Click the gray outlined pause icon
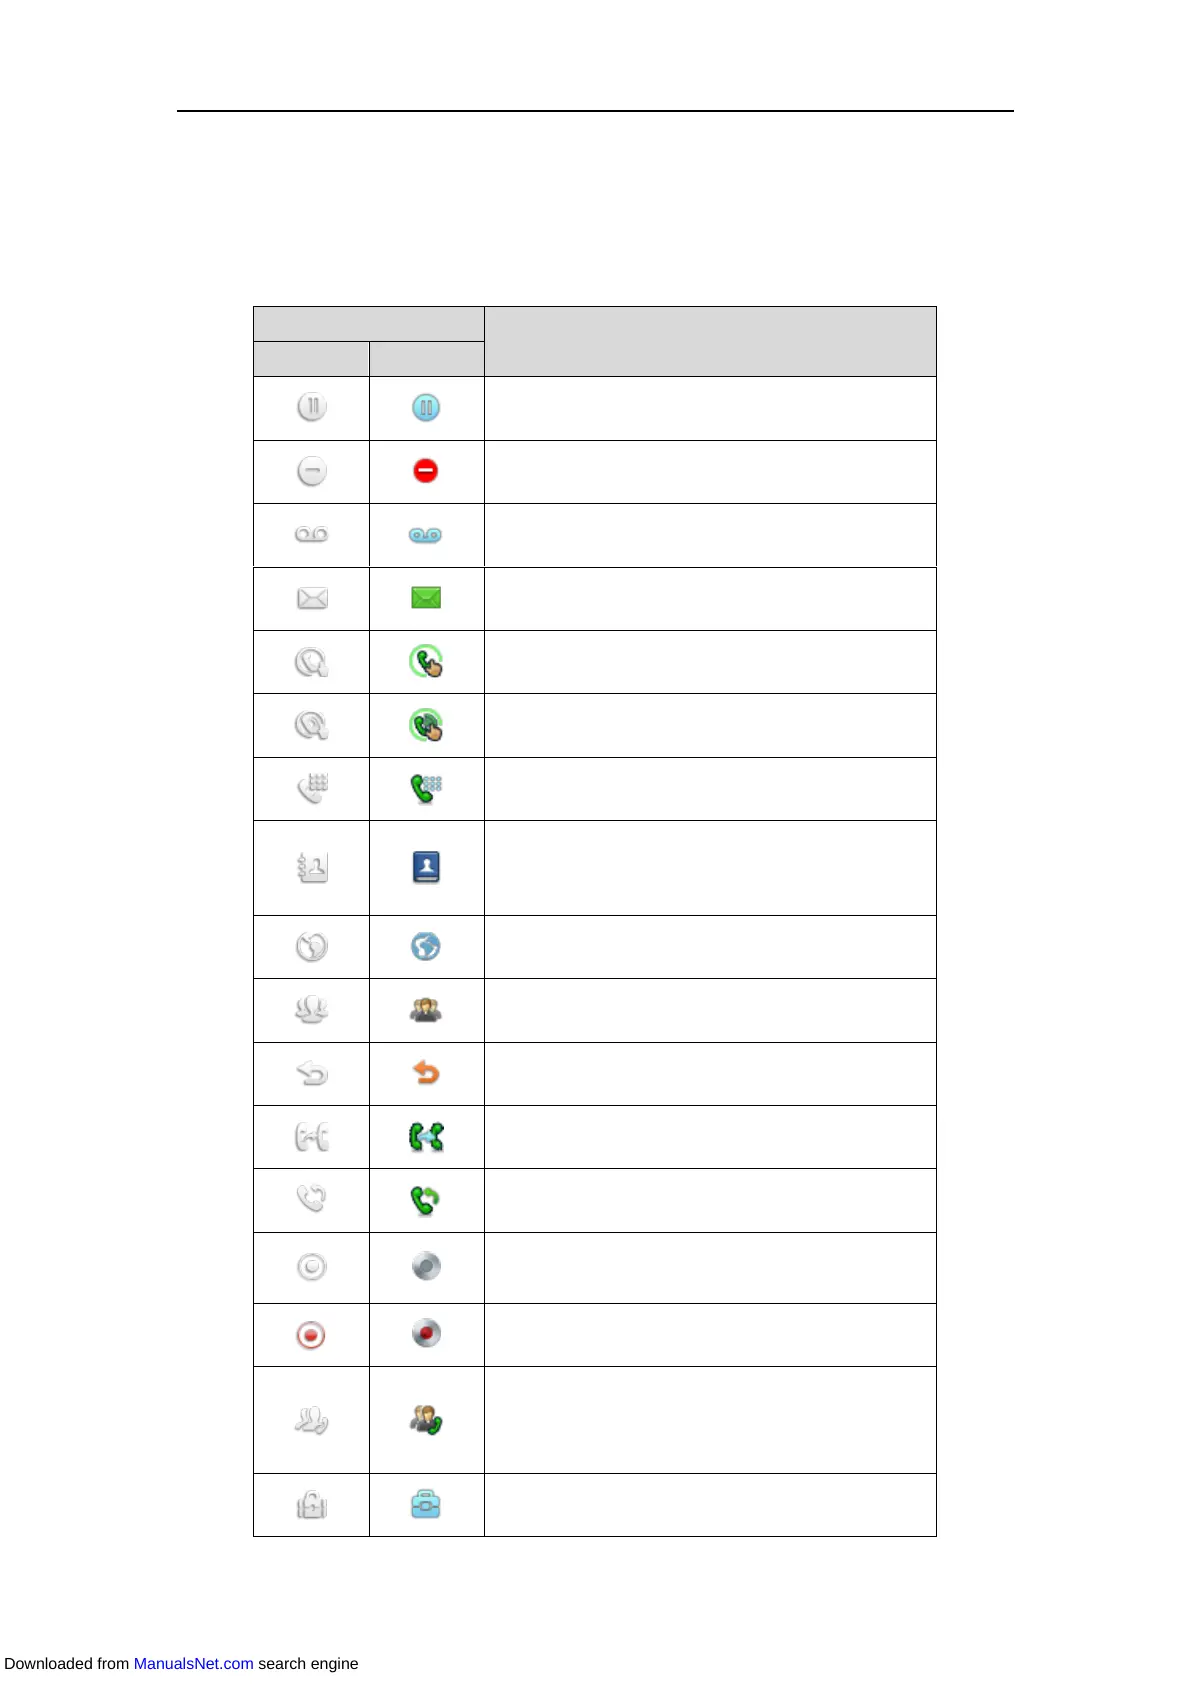Viewport: 1191px width, 1684px height. [x=312, y=408]
